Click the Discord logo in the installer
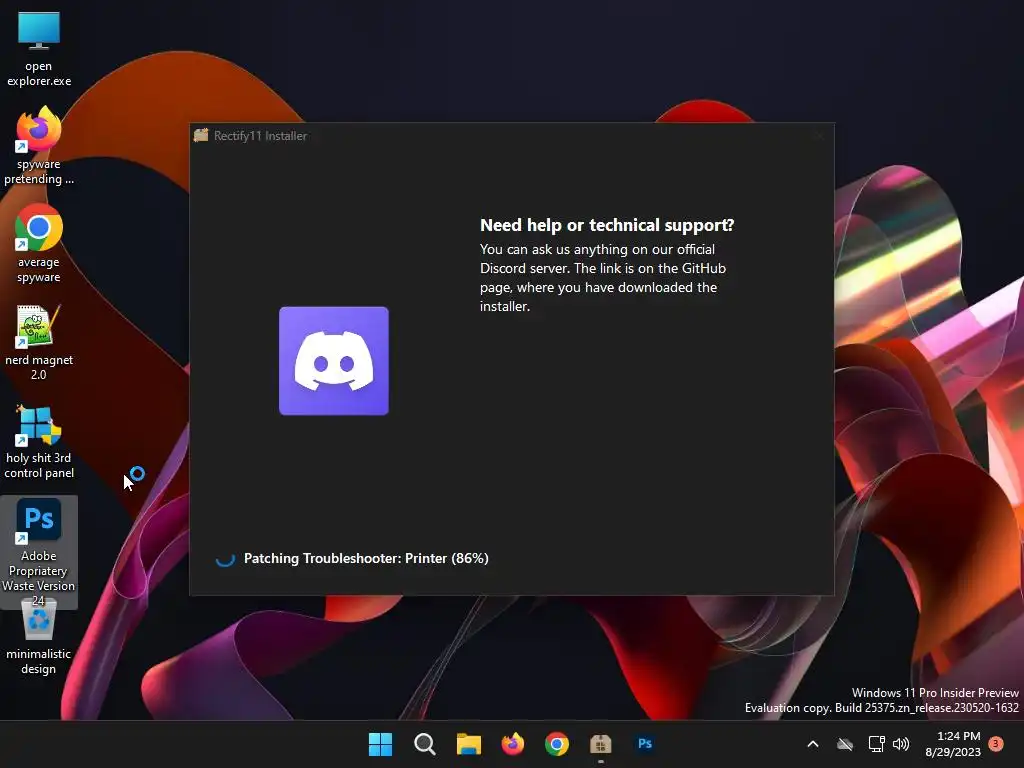The height and width of the screenshot is (768, 1024). point(334,360)
